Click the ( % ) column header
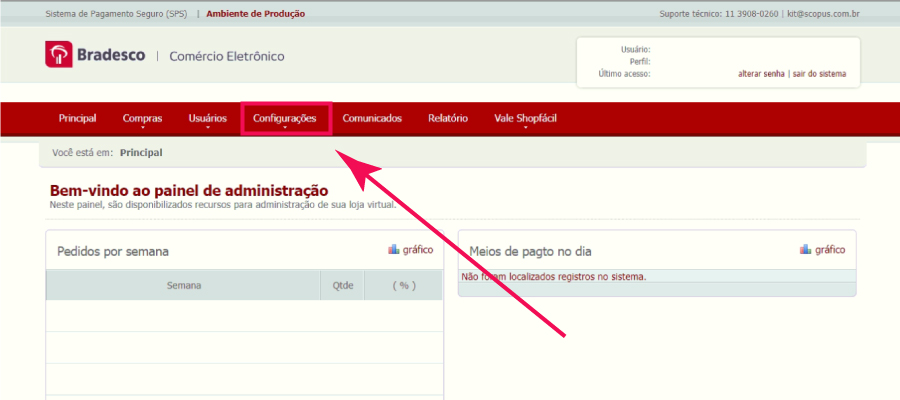 404,285
